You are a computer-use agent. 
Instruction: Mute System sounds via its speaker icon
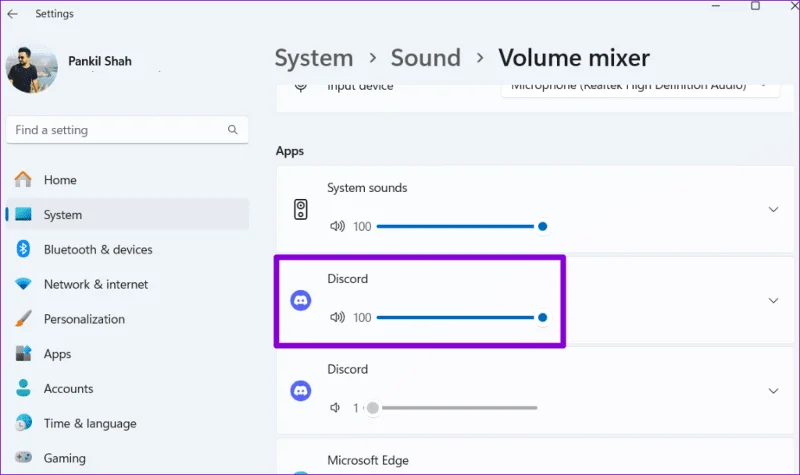337,226
